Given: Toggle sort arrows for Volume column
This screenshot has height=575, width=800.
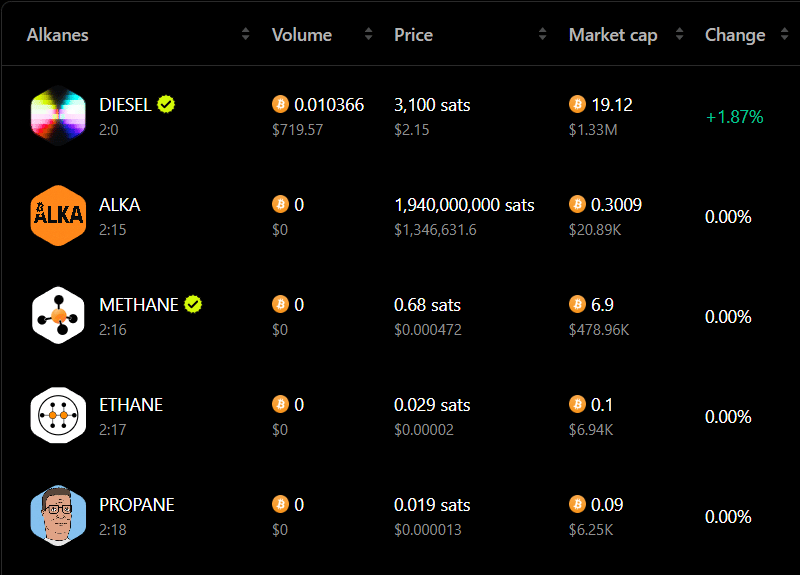Looking at the screenshot, I should click(368, 34).
